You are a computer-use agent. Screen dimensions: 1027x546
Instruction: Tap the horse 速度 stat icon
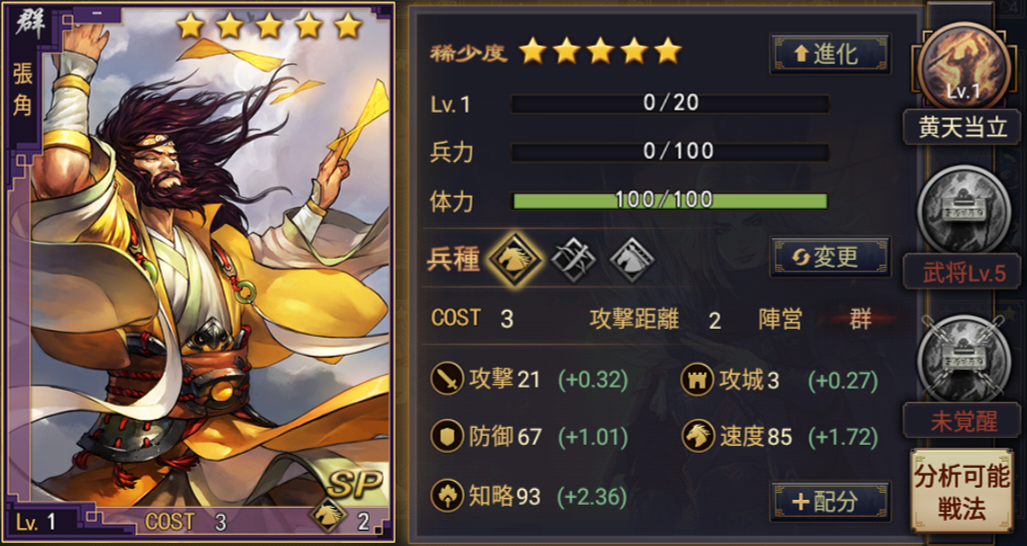tap(697, 437)
